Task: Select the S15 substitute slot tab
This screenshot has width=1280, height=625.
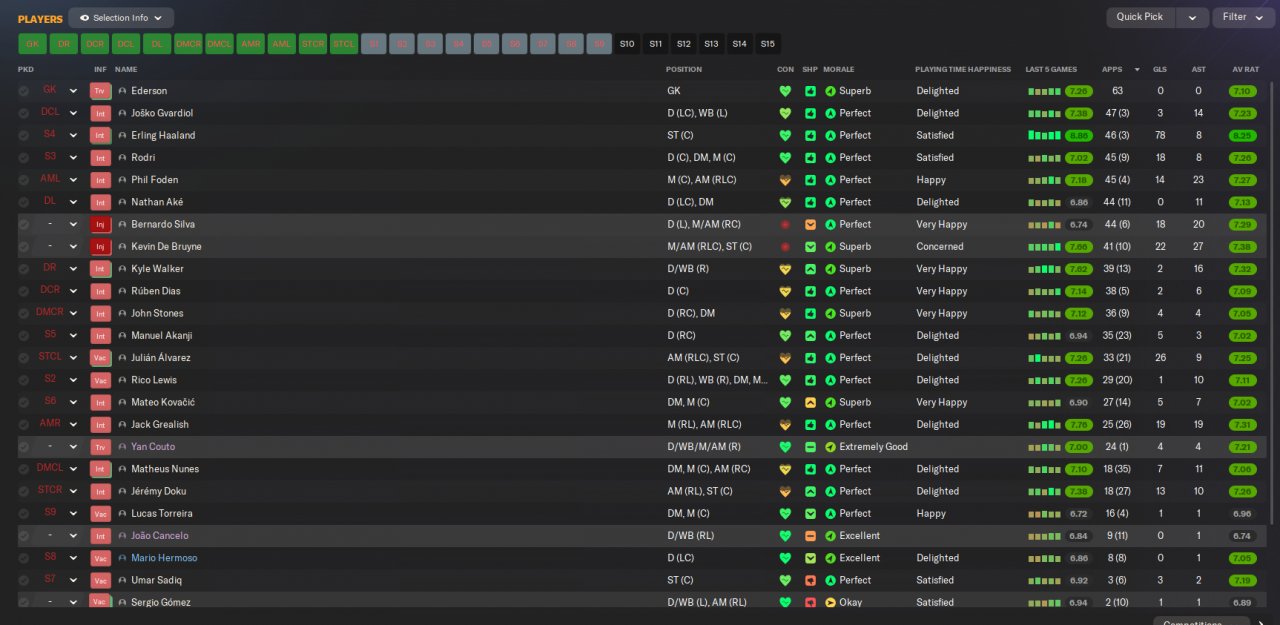Action: coord(767,44)
